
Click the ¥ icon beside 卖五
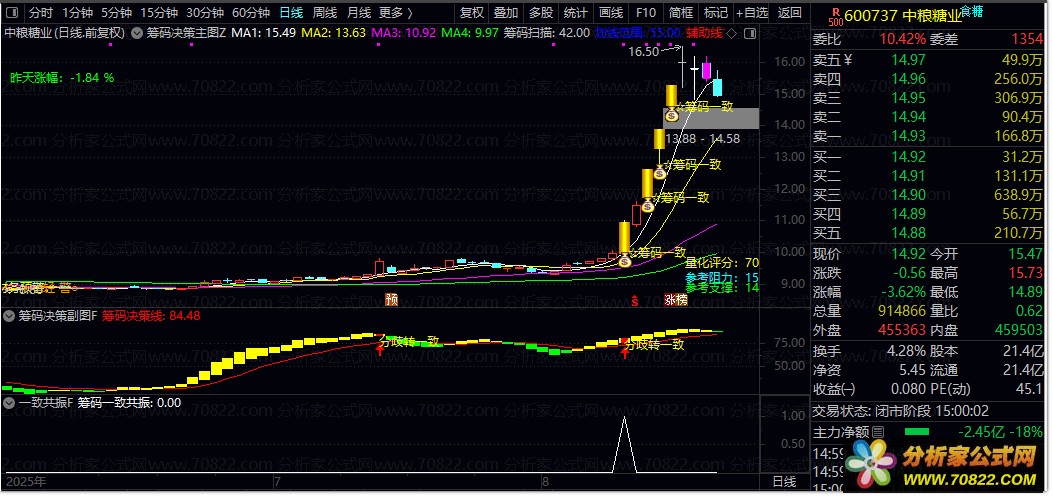tap(848, 60)
